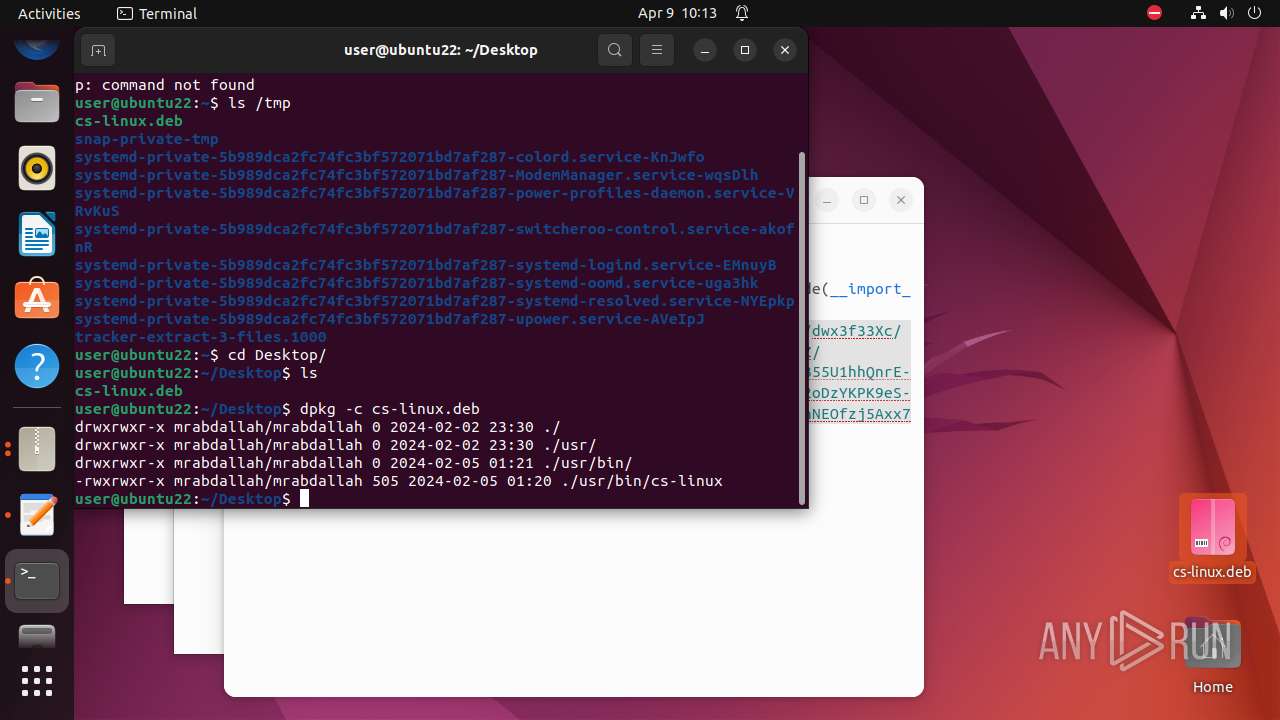This screenshot has height=720, width=1280.
Task: Select cs-linux.deb desktop file
Action: pos(1212,538)
